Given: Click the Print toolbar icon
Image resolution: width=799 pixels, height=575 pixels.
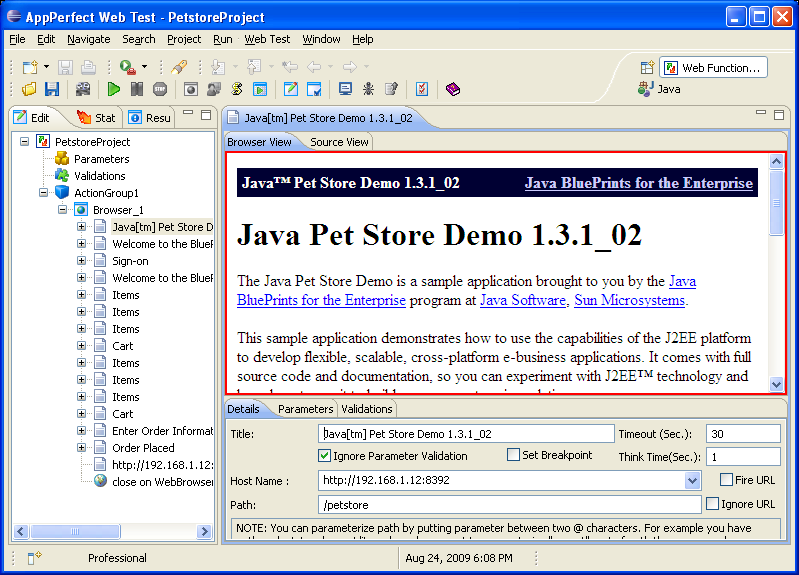Looking at the screenshot, I should (x=88, y=67).
